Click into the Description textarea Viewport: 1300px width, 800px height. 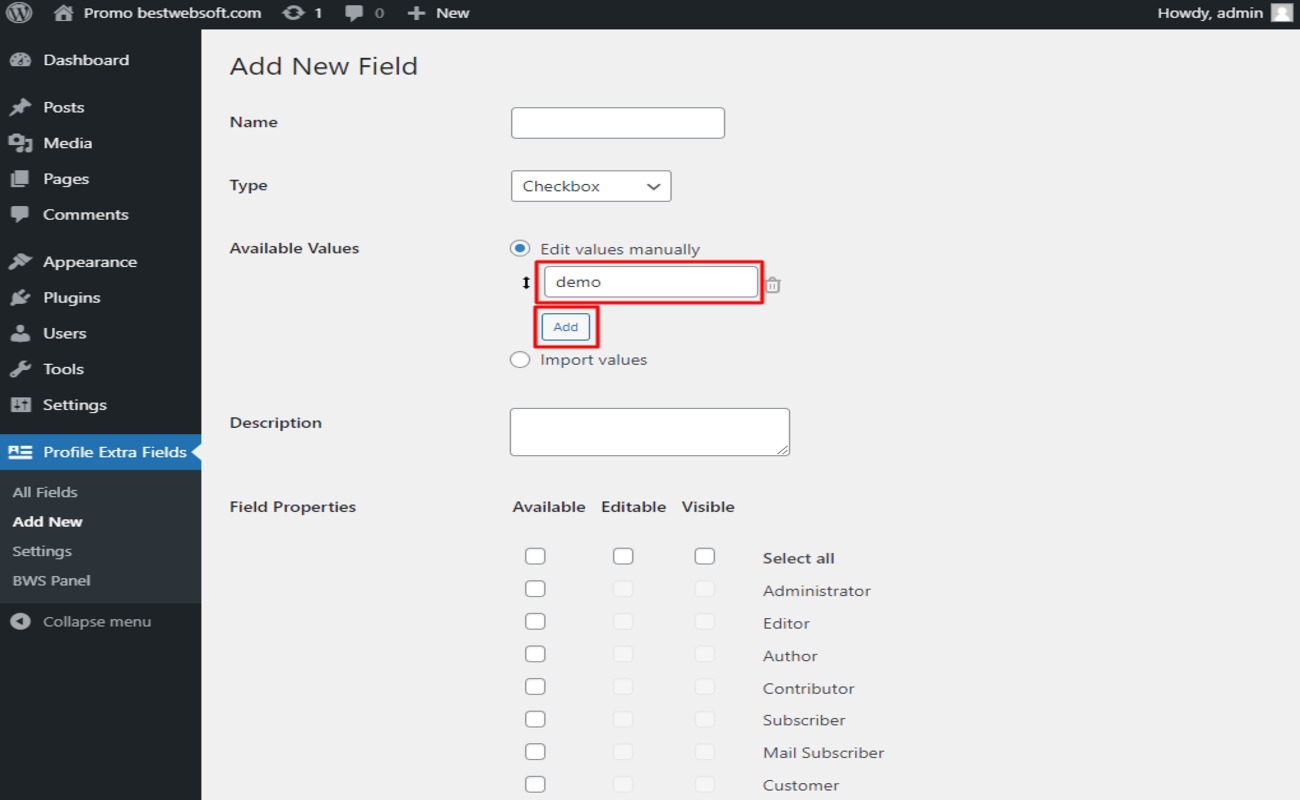click(650, 432)
